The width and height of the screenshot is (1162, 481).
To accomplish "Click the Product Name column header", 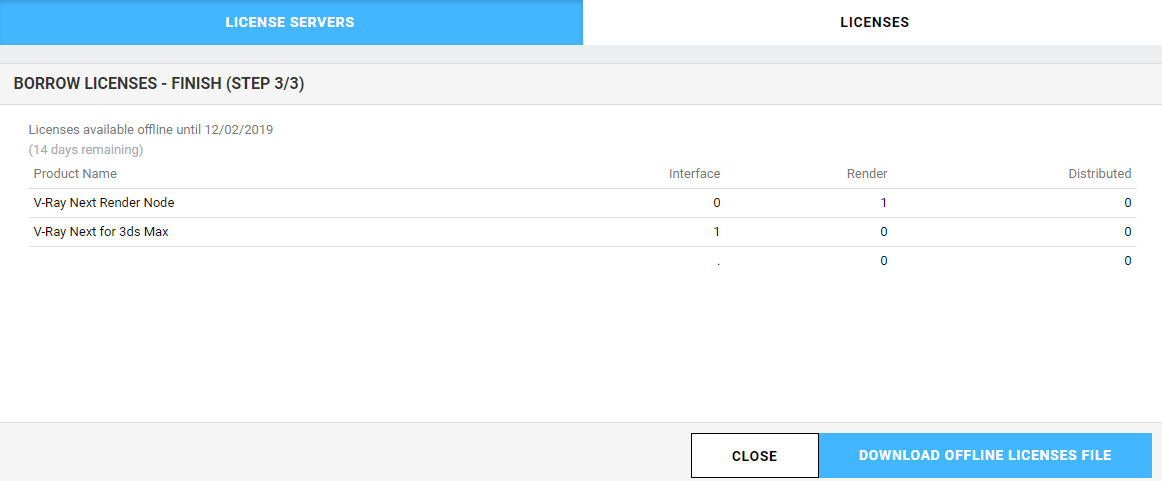I will pos(76,173).
